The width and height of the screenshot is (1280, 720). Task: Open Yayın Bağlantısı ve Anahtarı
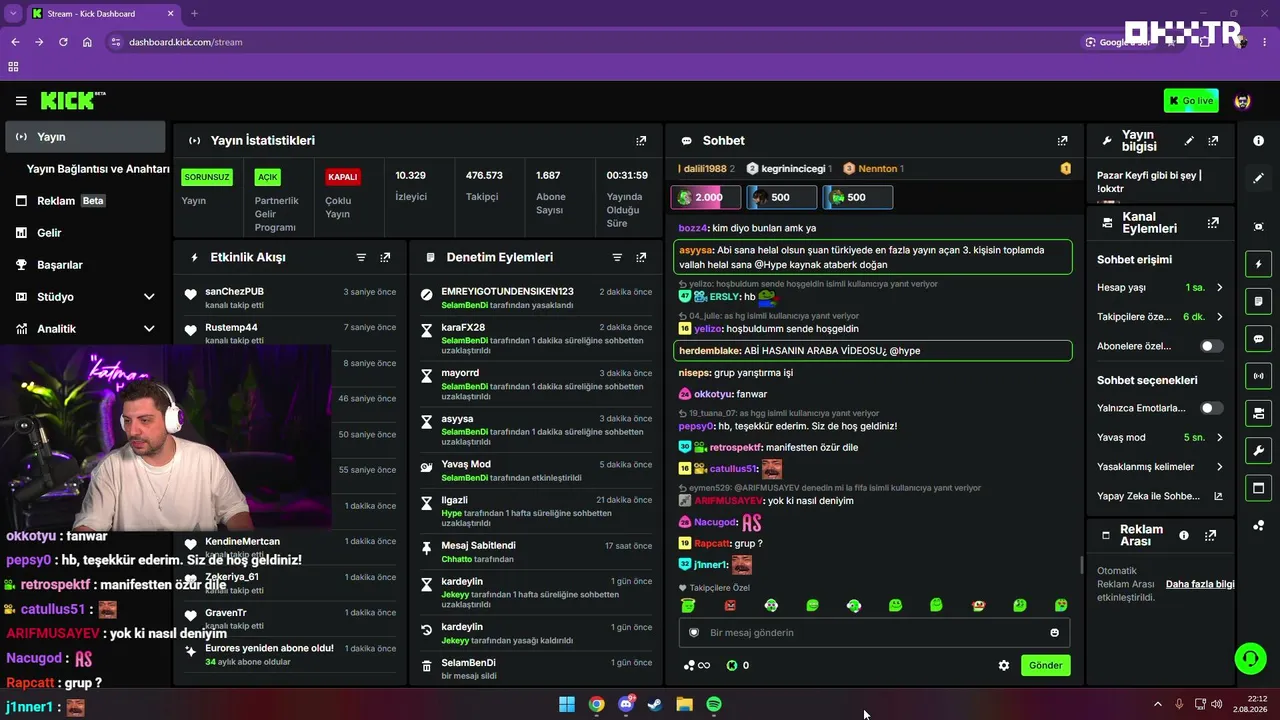click(x=98, y=169)
